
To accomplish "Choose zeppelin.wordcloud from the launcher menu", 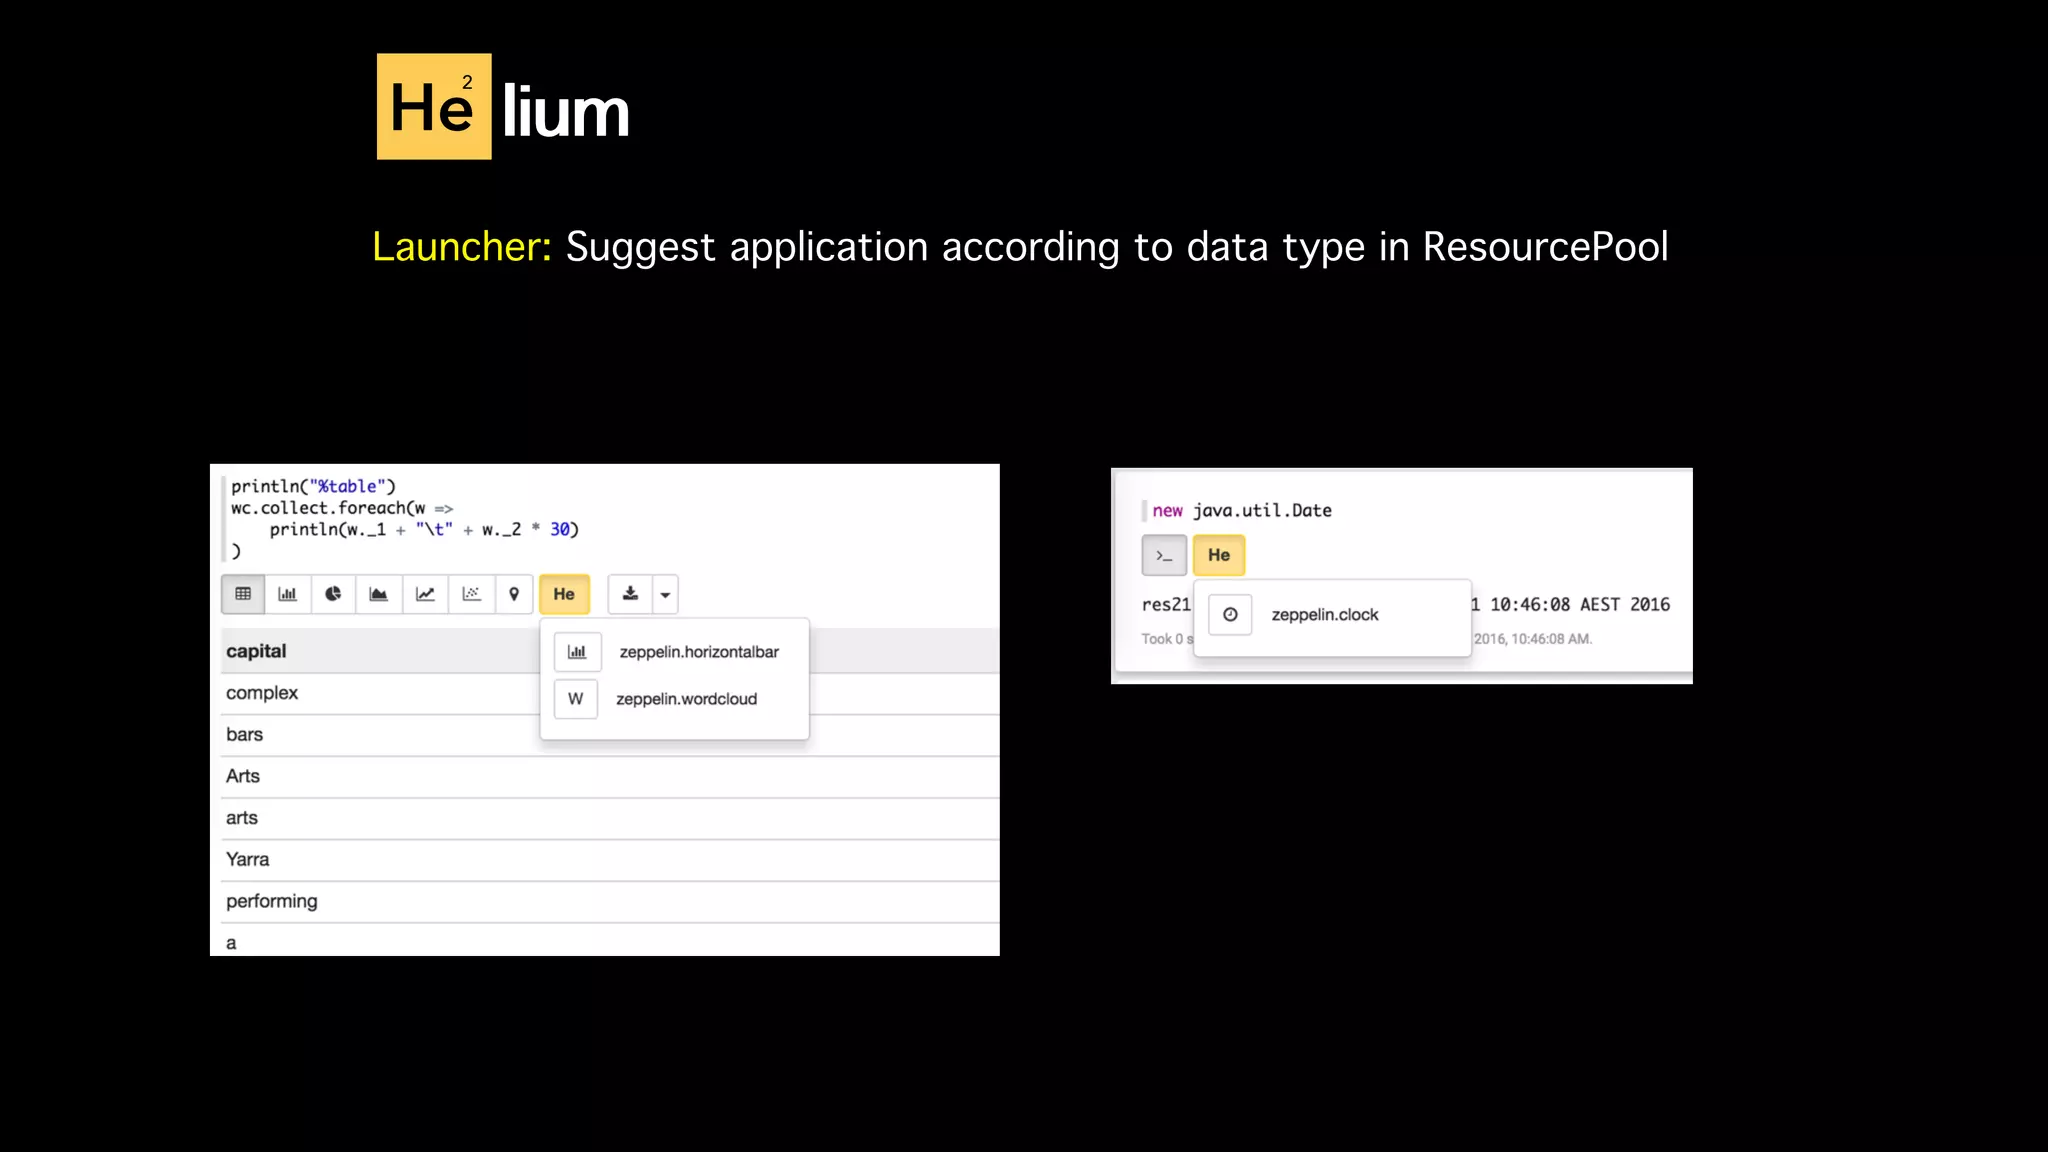I will 686,699.
